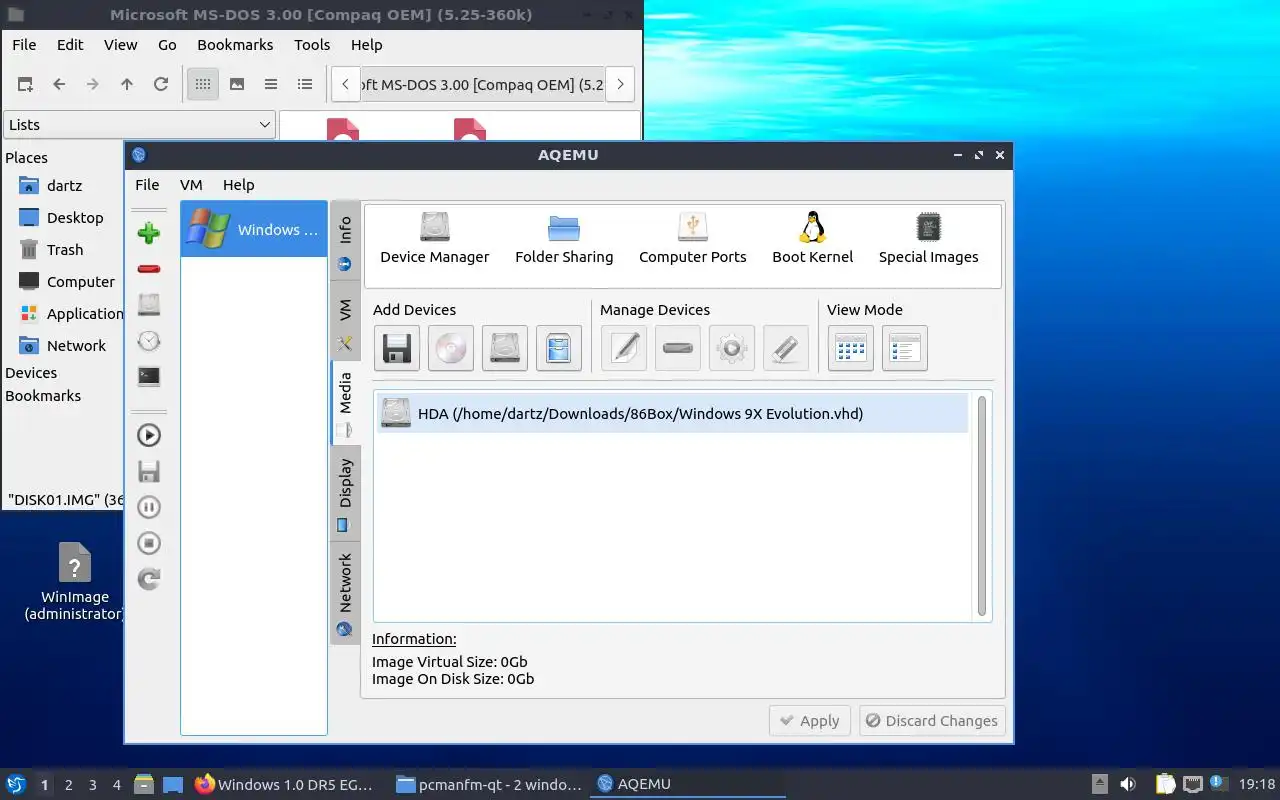The height and width of the screenshot is (800, 1280).
Task: Go up one folder in file manager
Action: [127, 85]
